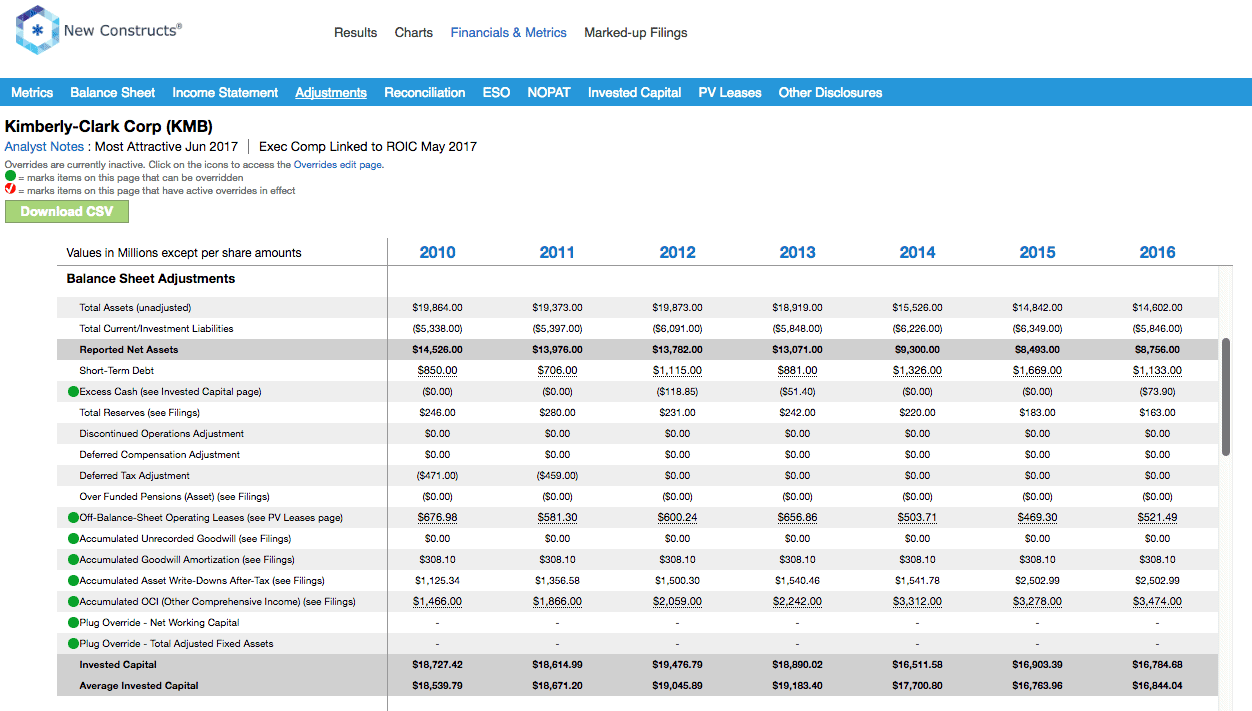1252x711 pixels.
Task: Select Operating Leases value $600.24
Action: [677, 518]
